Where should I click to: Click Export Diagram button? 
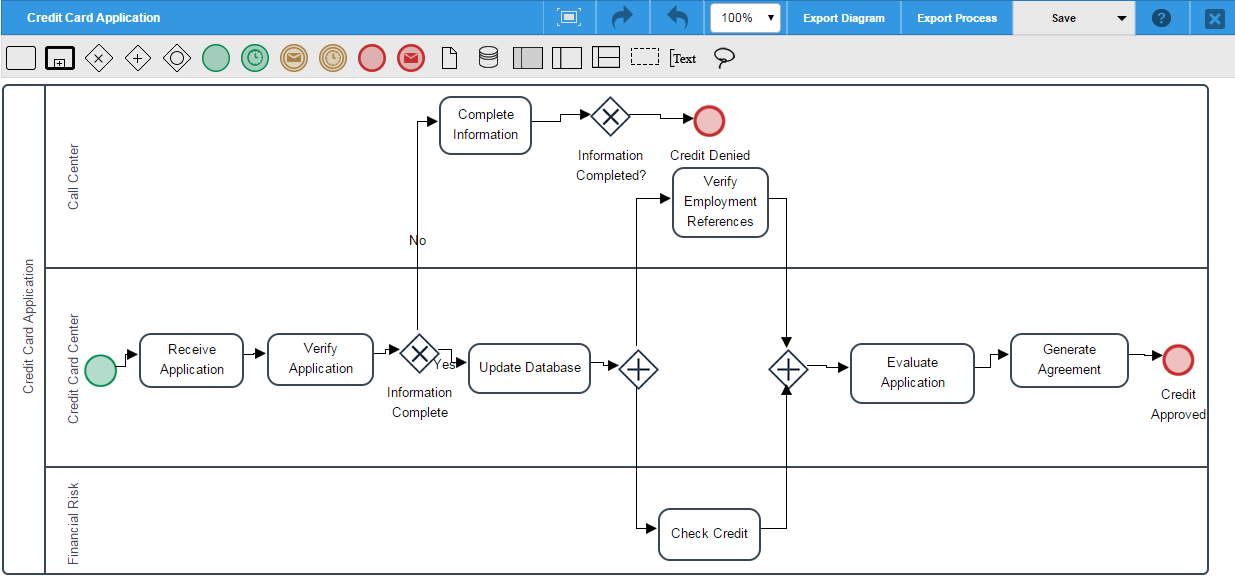(x=844, y=18)
